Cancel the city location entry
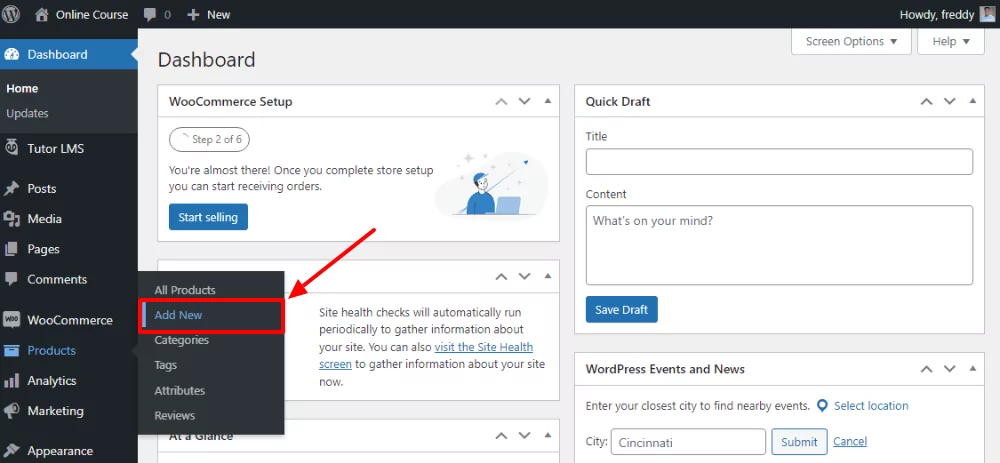 coord(849,441)
